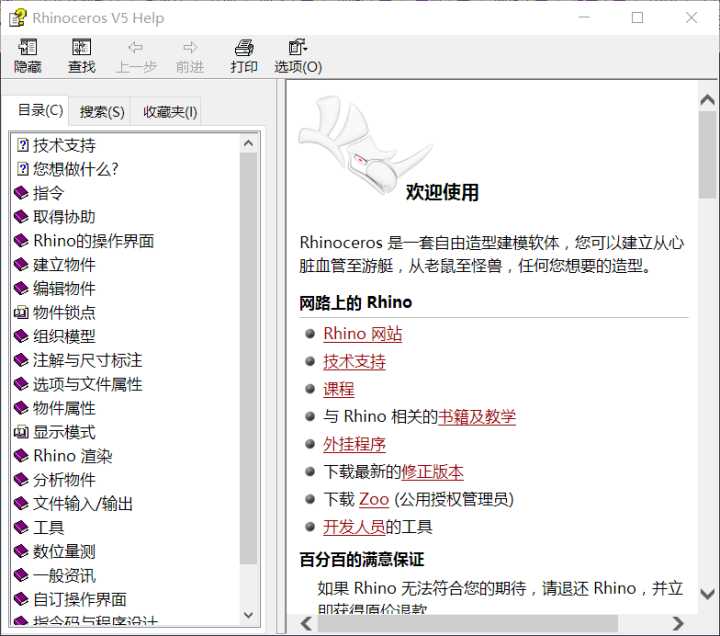Select the 自订操作界面 topic
The image size is (720, 636).
click(80, 599)
